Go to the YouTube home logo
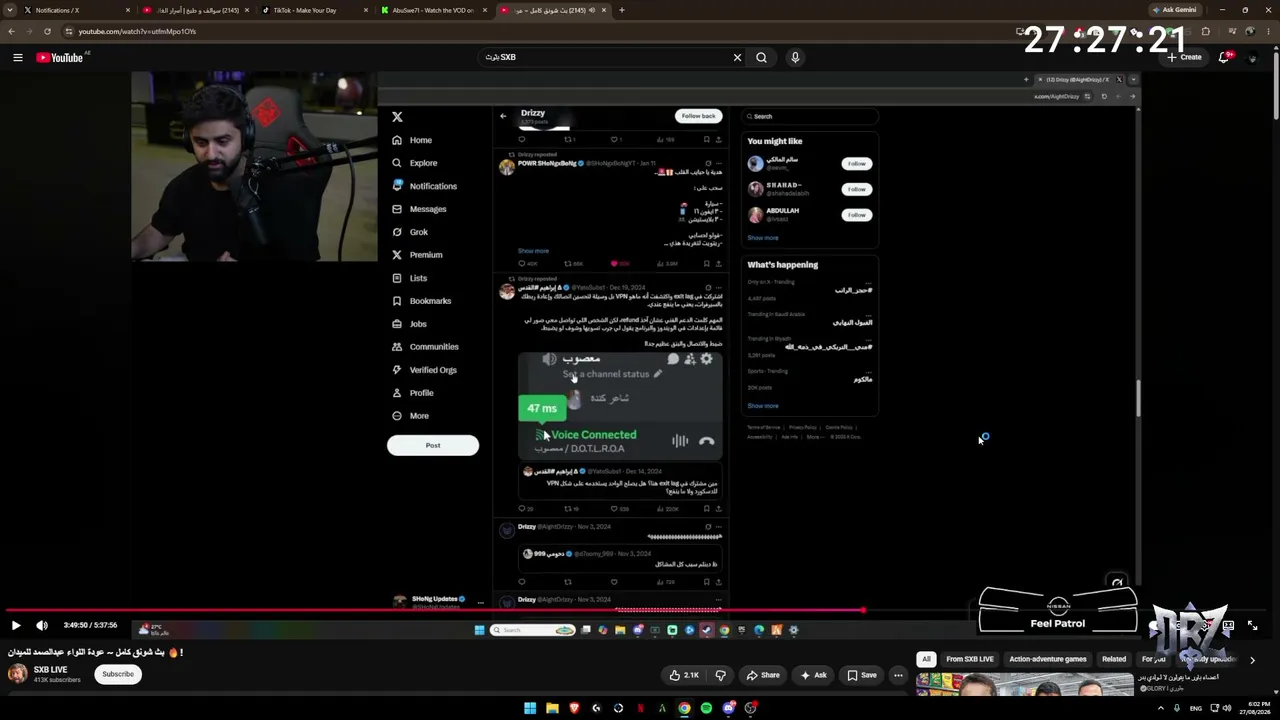The width and height of the screenshot is (1280, 720). [x=60, y=57]
